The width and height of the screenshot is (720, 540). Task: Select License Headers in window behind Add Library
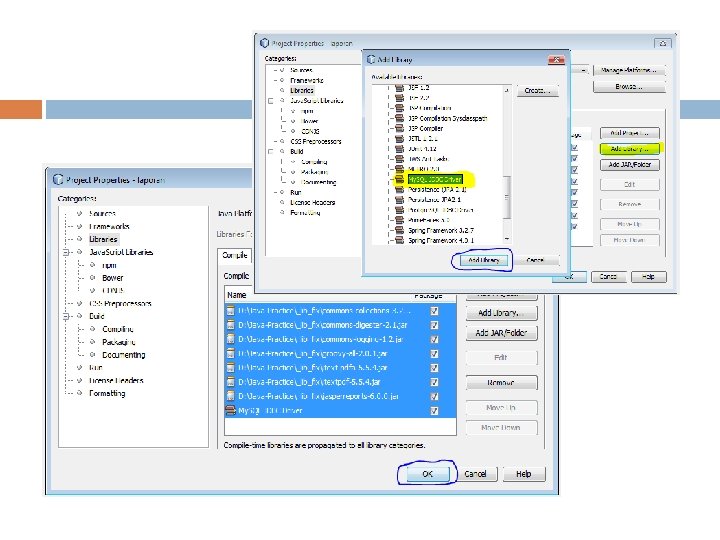point(313,202)
